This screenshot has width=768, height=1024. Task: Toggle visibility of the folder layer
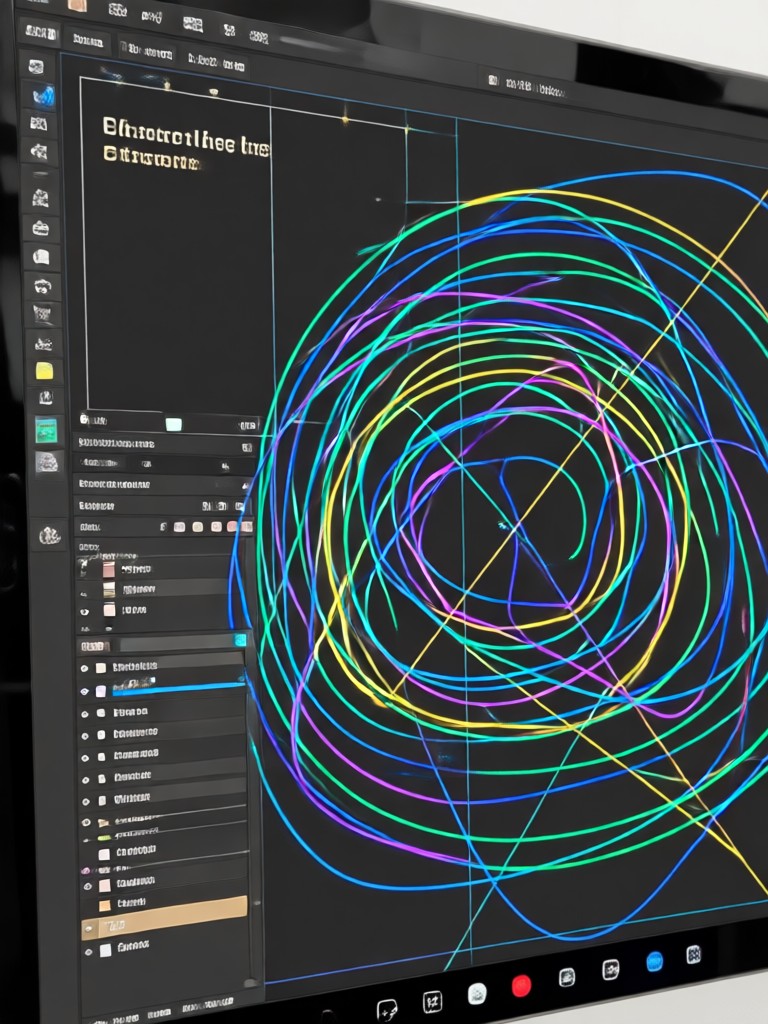[x=86, y=822]
